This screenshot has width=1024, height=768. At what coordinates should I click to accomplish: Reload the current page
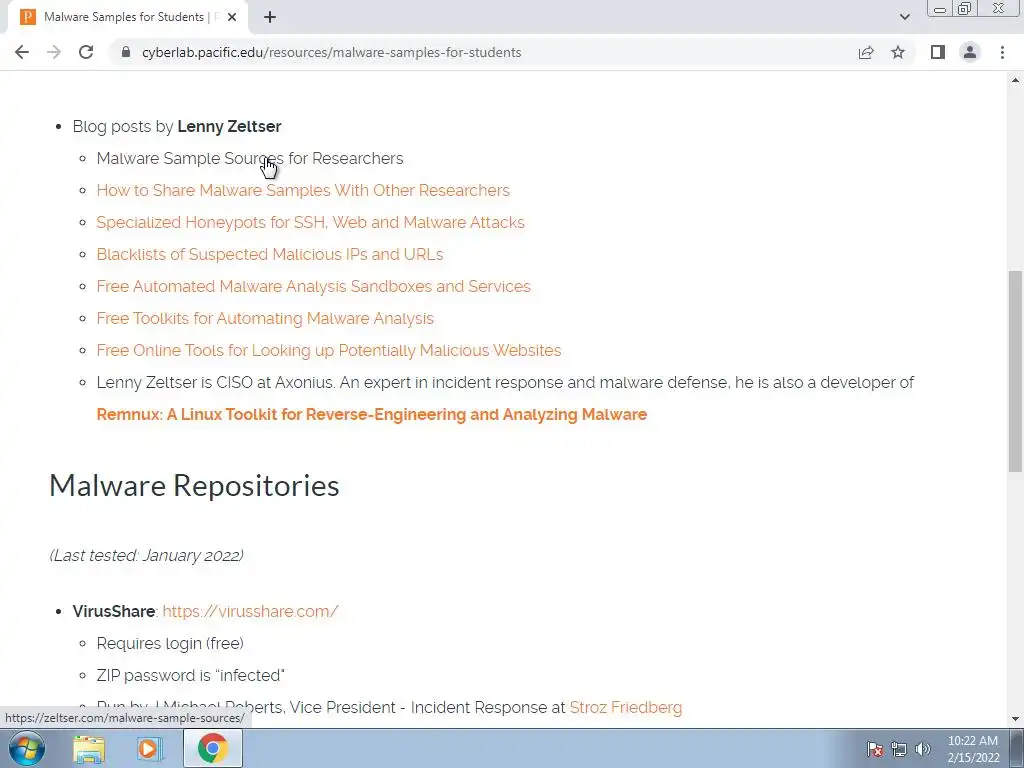tap(86, 52)
